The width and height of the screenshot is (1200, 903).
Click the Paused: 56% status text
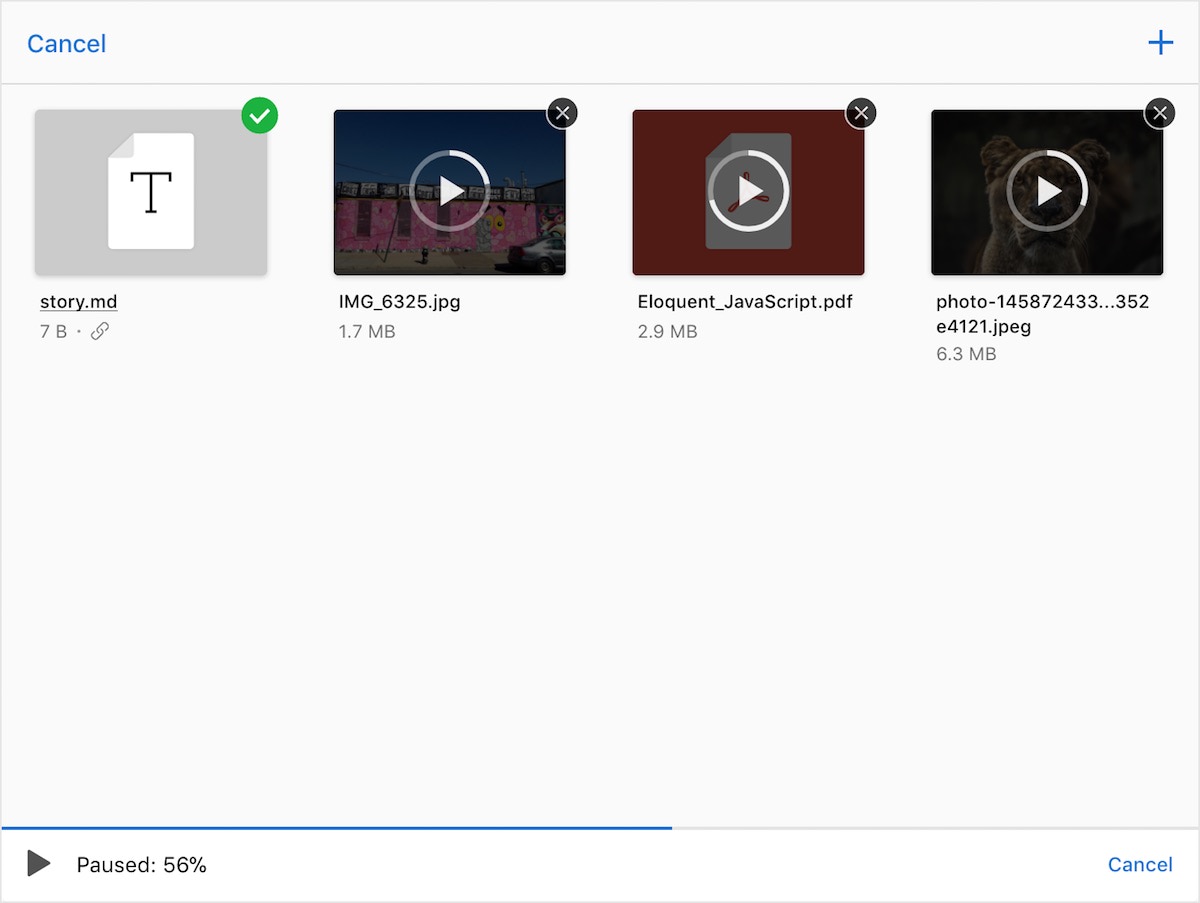coord(142,865)
